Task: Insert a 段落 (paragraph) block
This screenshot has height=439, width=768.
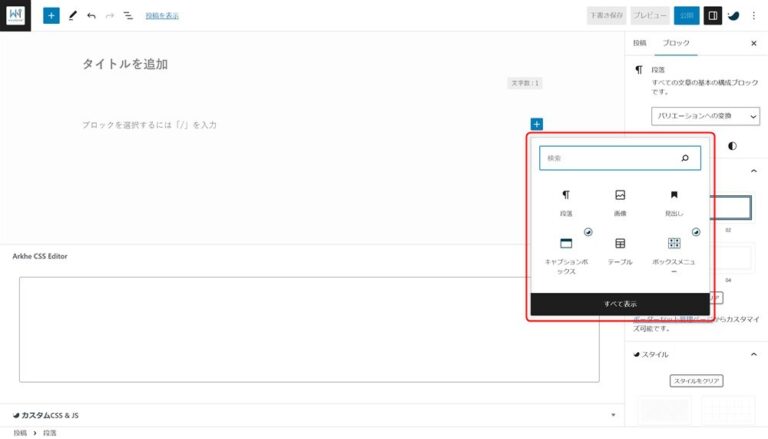Action: coord(566,201)
